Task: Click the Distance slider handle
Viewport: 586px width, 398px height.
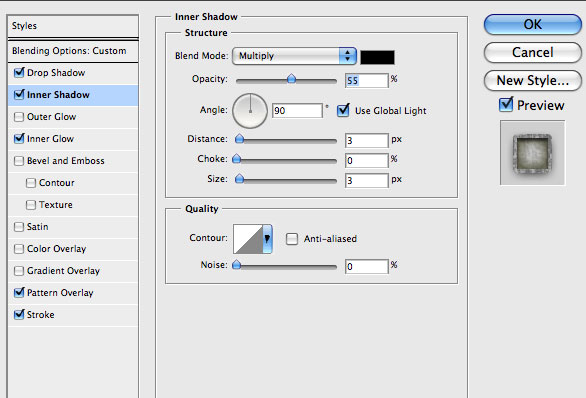Action: pos(240,139)
